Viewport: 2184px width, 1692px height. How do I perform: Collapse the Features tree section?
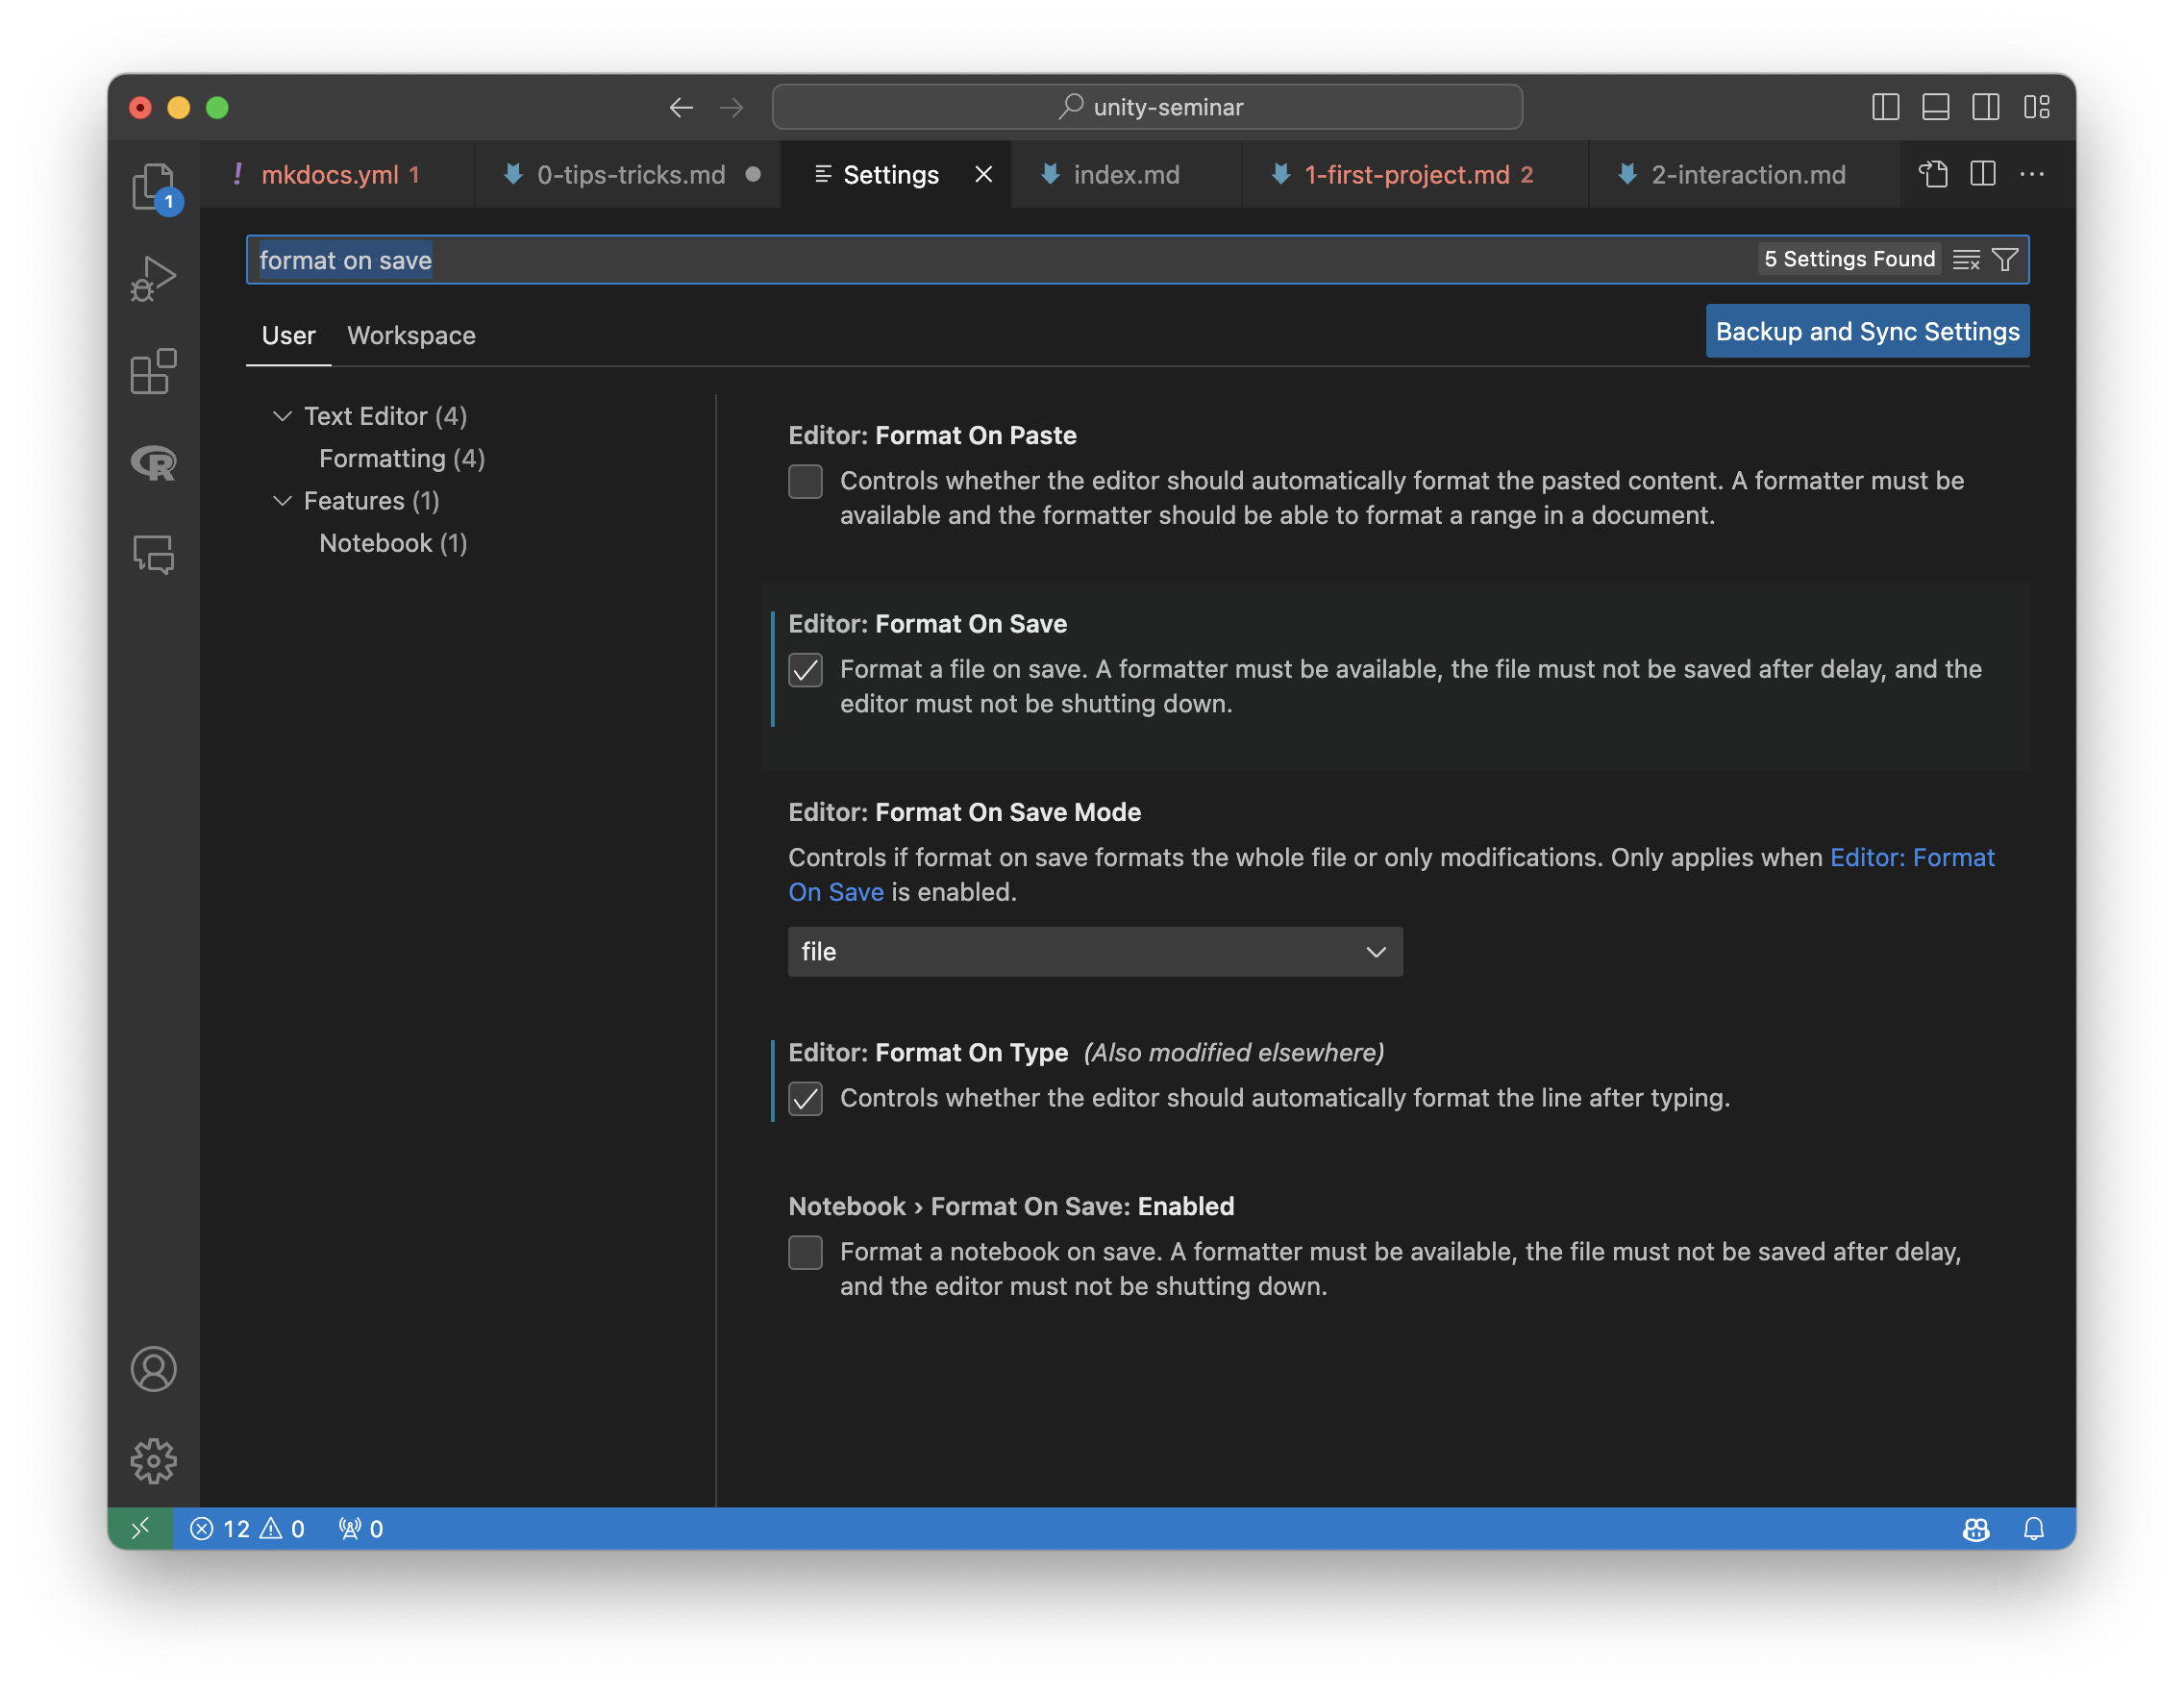click(x=283, y=501)
